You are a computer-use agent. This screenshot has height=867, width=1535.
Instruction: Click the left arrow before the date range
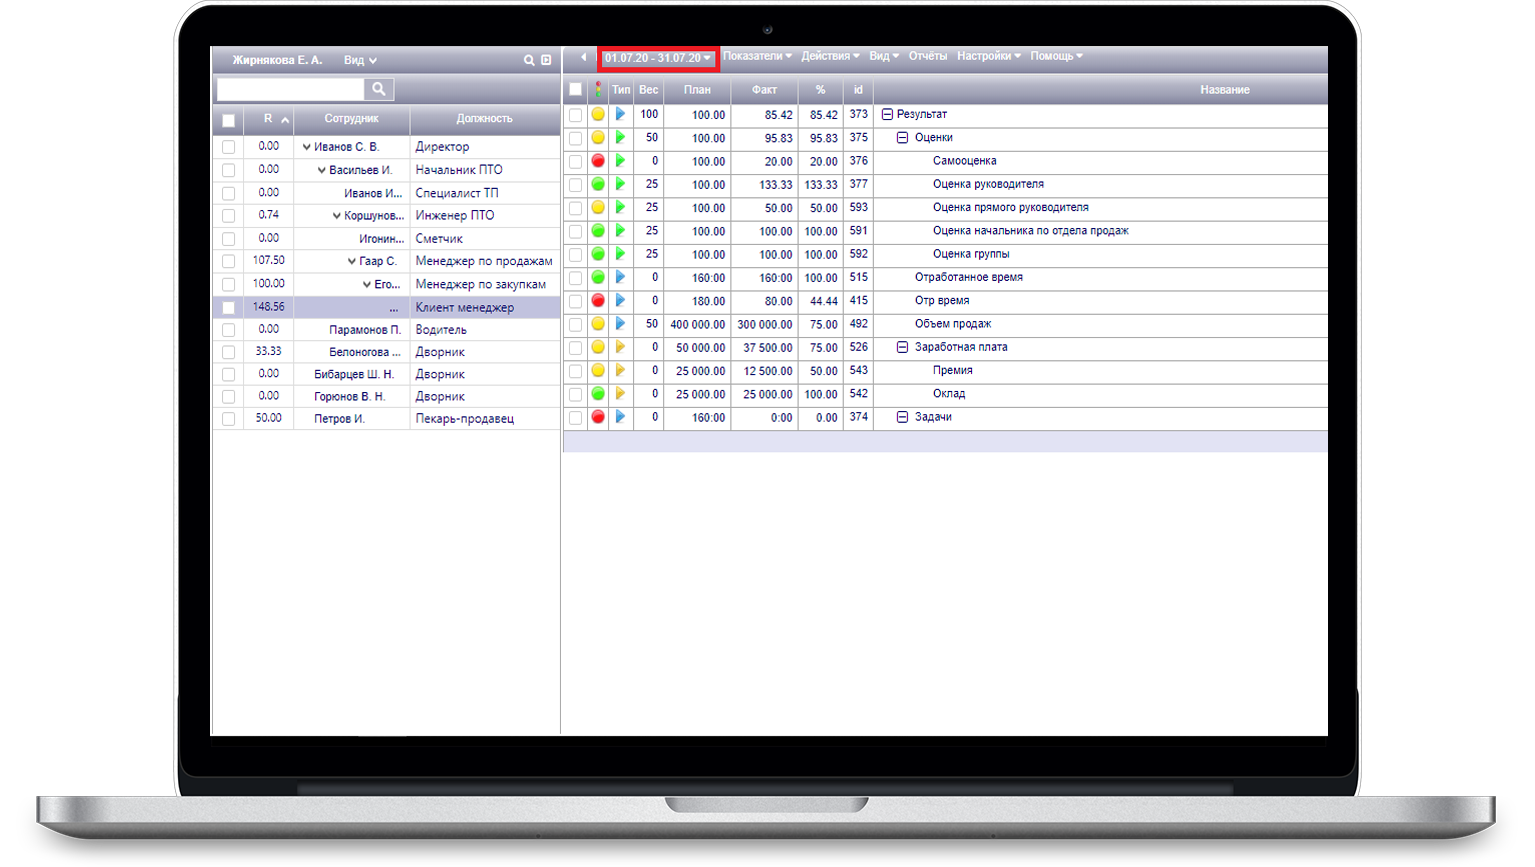[583, 57]
